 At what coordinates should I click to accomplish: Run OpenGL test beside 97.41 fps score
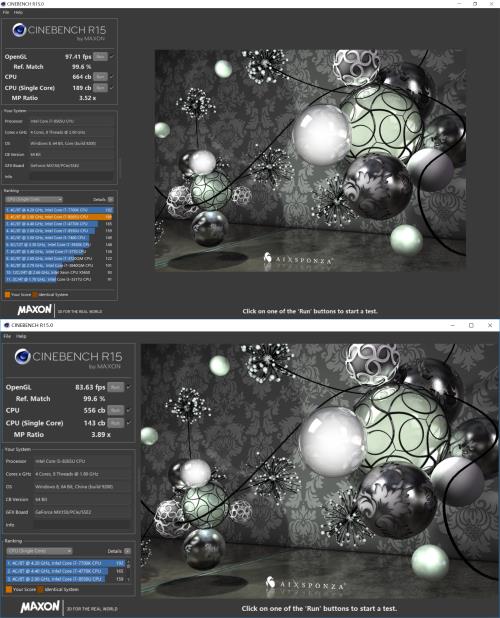100,57
